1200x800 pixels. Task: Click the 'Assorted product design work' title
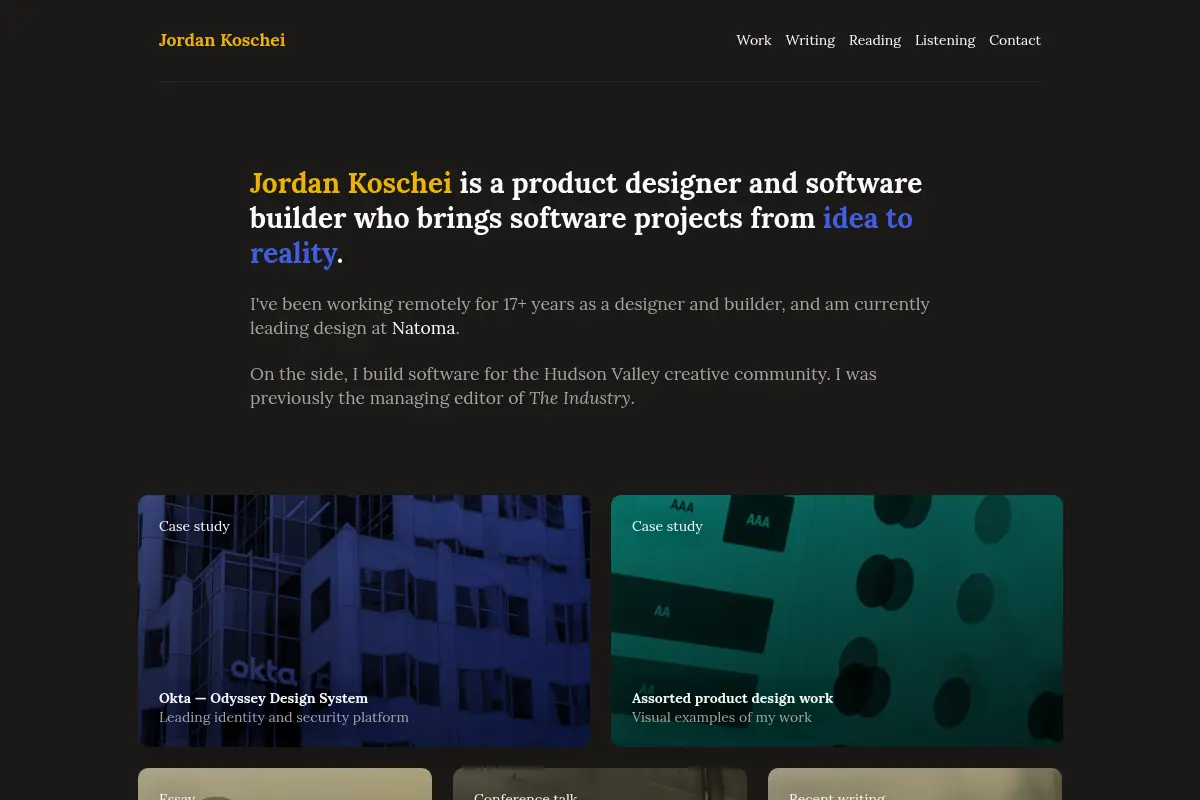point(732,698)
